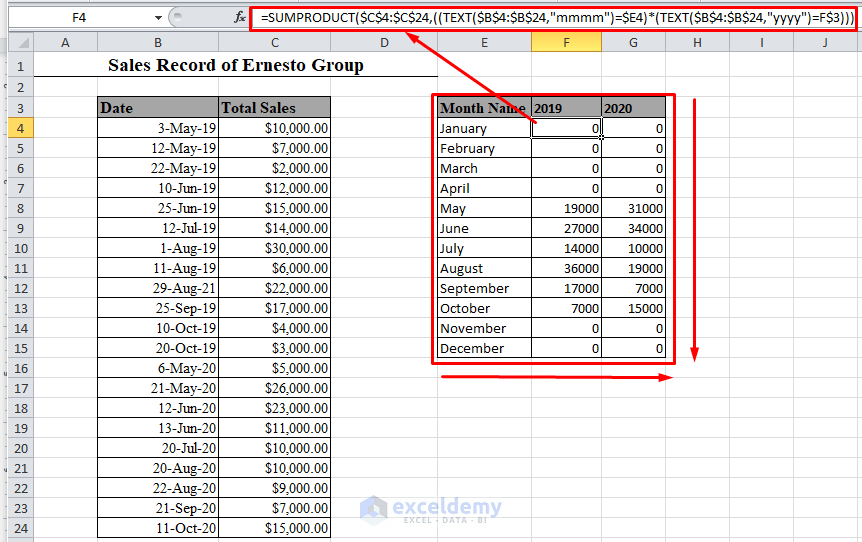Select the 2020 value 31000 for May
862x542 pixels.
click(633, 208)
